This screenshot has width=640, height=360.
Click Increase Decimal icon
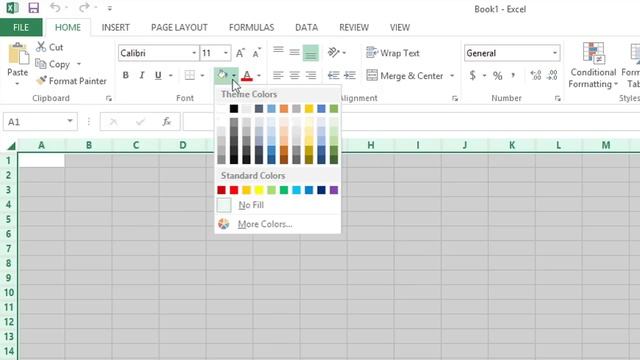pyautogui.click(x=536, y=75)
